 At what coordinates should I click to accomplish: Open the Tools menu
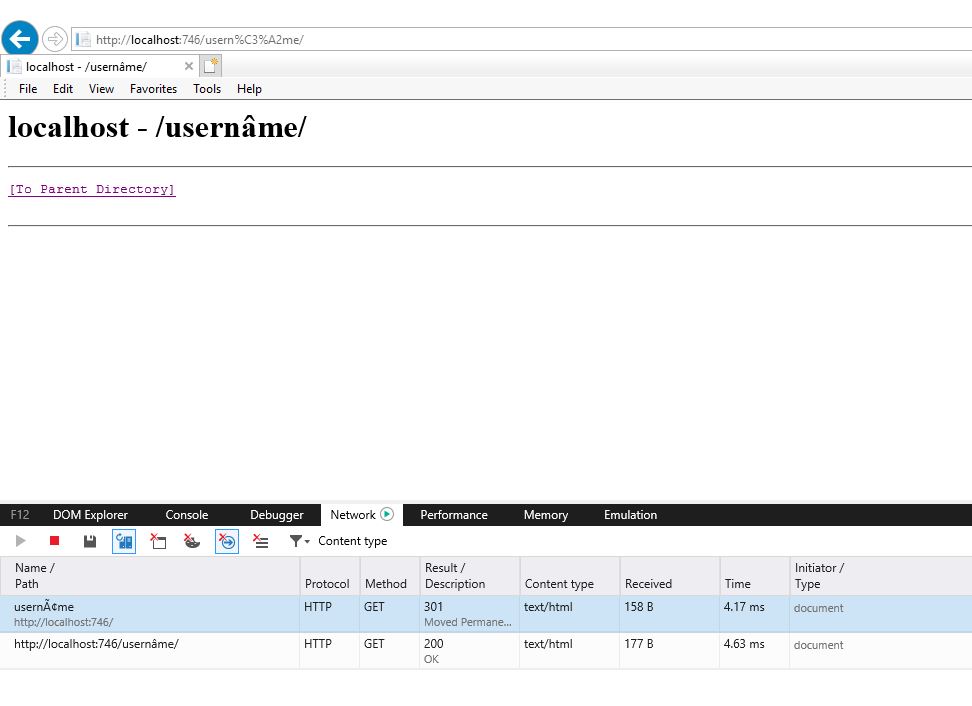(x=207, y=89)
